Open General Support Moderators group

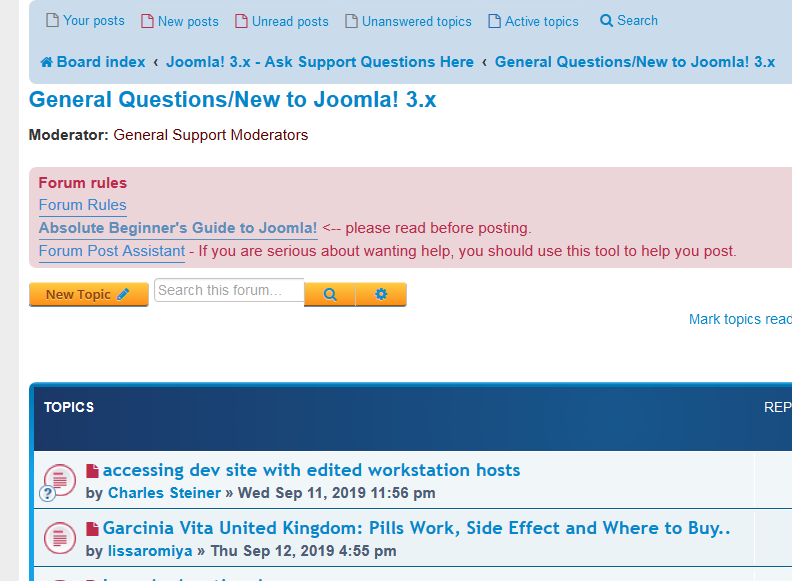pos(211,135)
